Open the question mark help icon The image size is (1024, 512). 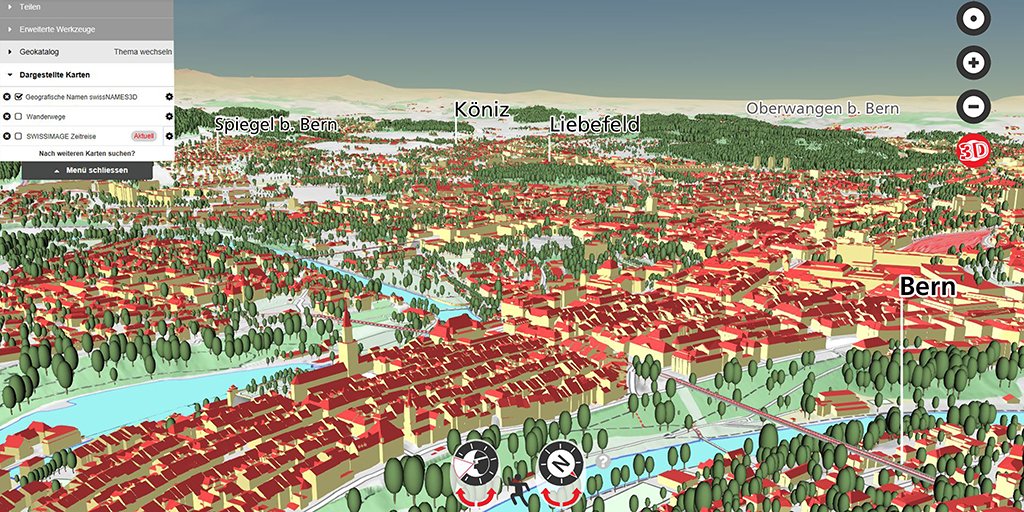tap(602, 462)
